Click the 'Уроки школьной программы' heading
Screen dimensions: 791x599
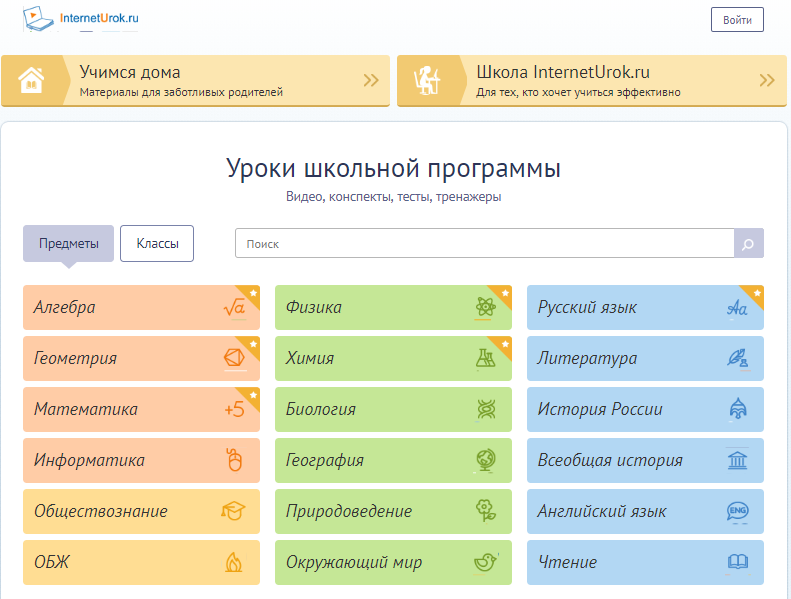(x=393, y=169)
